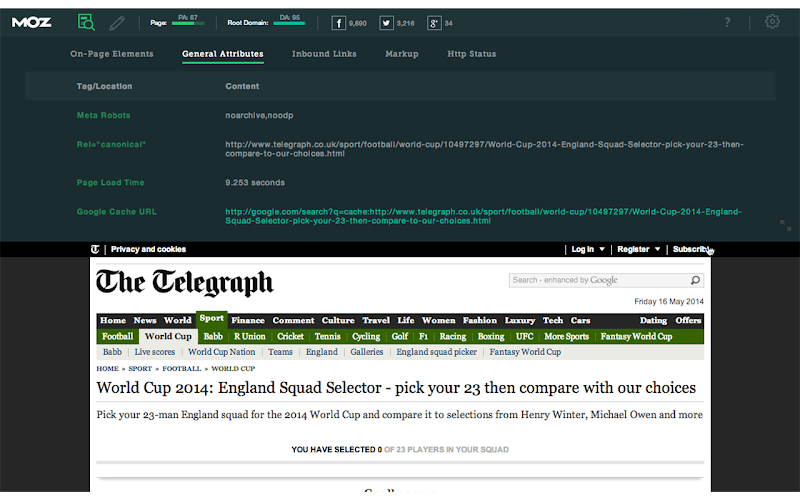
Task: Open R Union in sport bar
Action: [249, 336]
